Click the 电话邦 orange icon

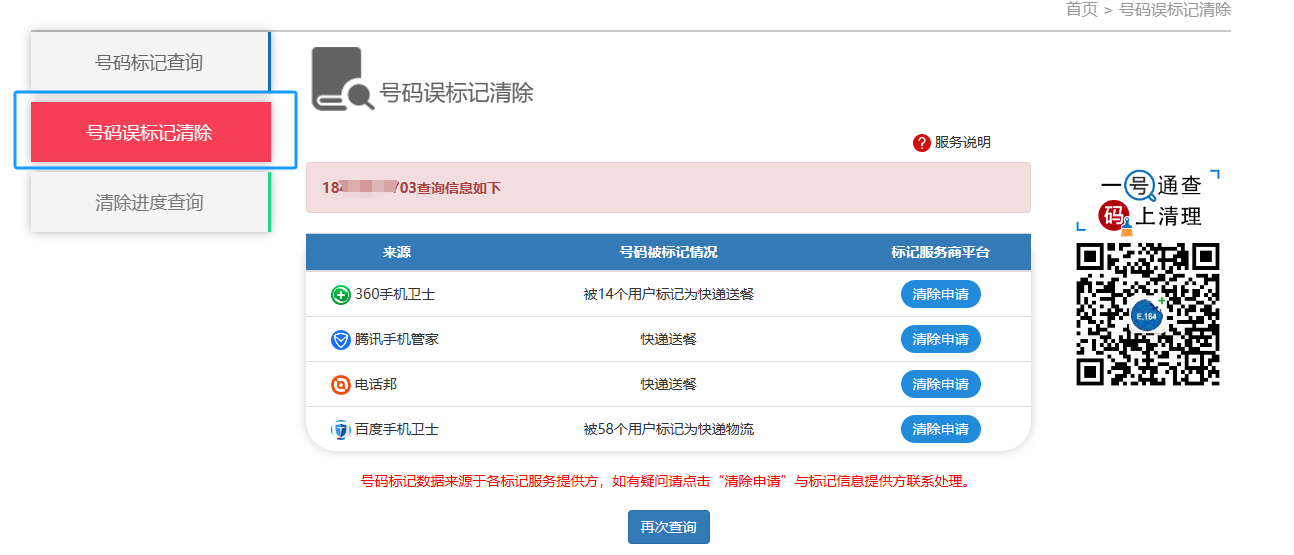click(x=341, y=385)
